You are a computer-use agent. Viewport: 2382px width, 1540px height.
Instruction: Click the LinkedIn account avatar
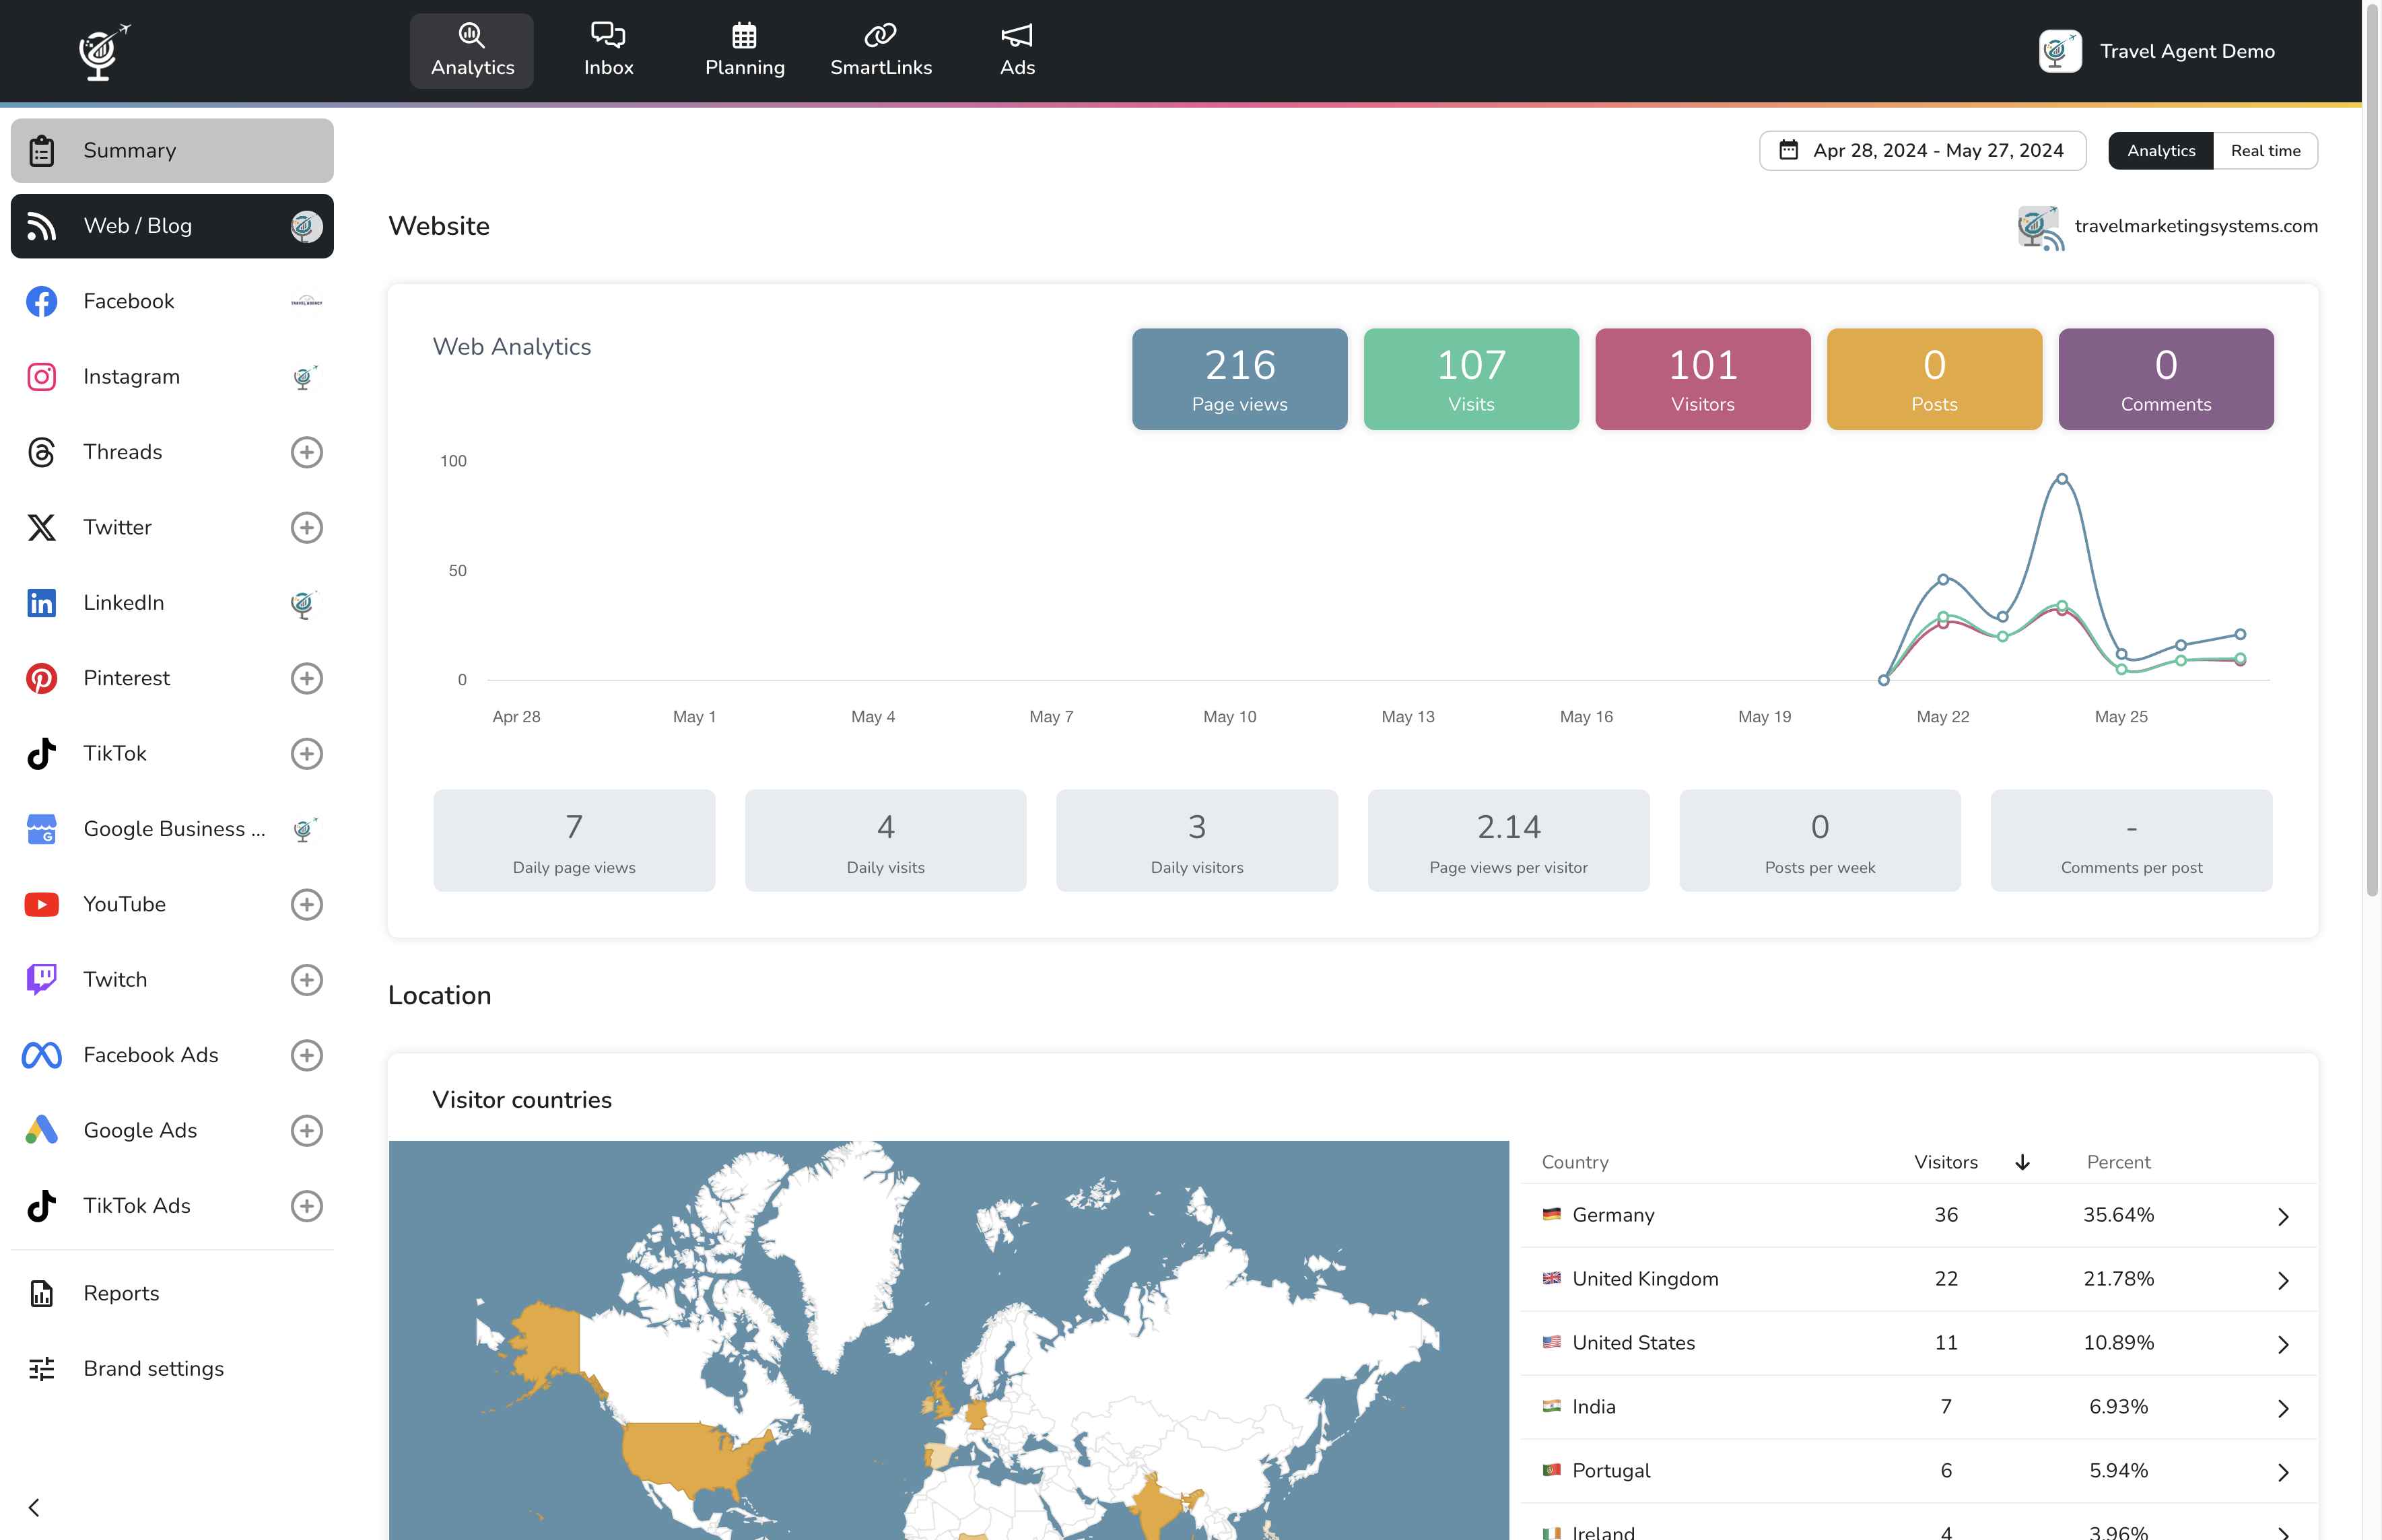[x=305, y=603]
